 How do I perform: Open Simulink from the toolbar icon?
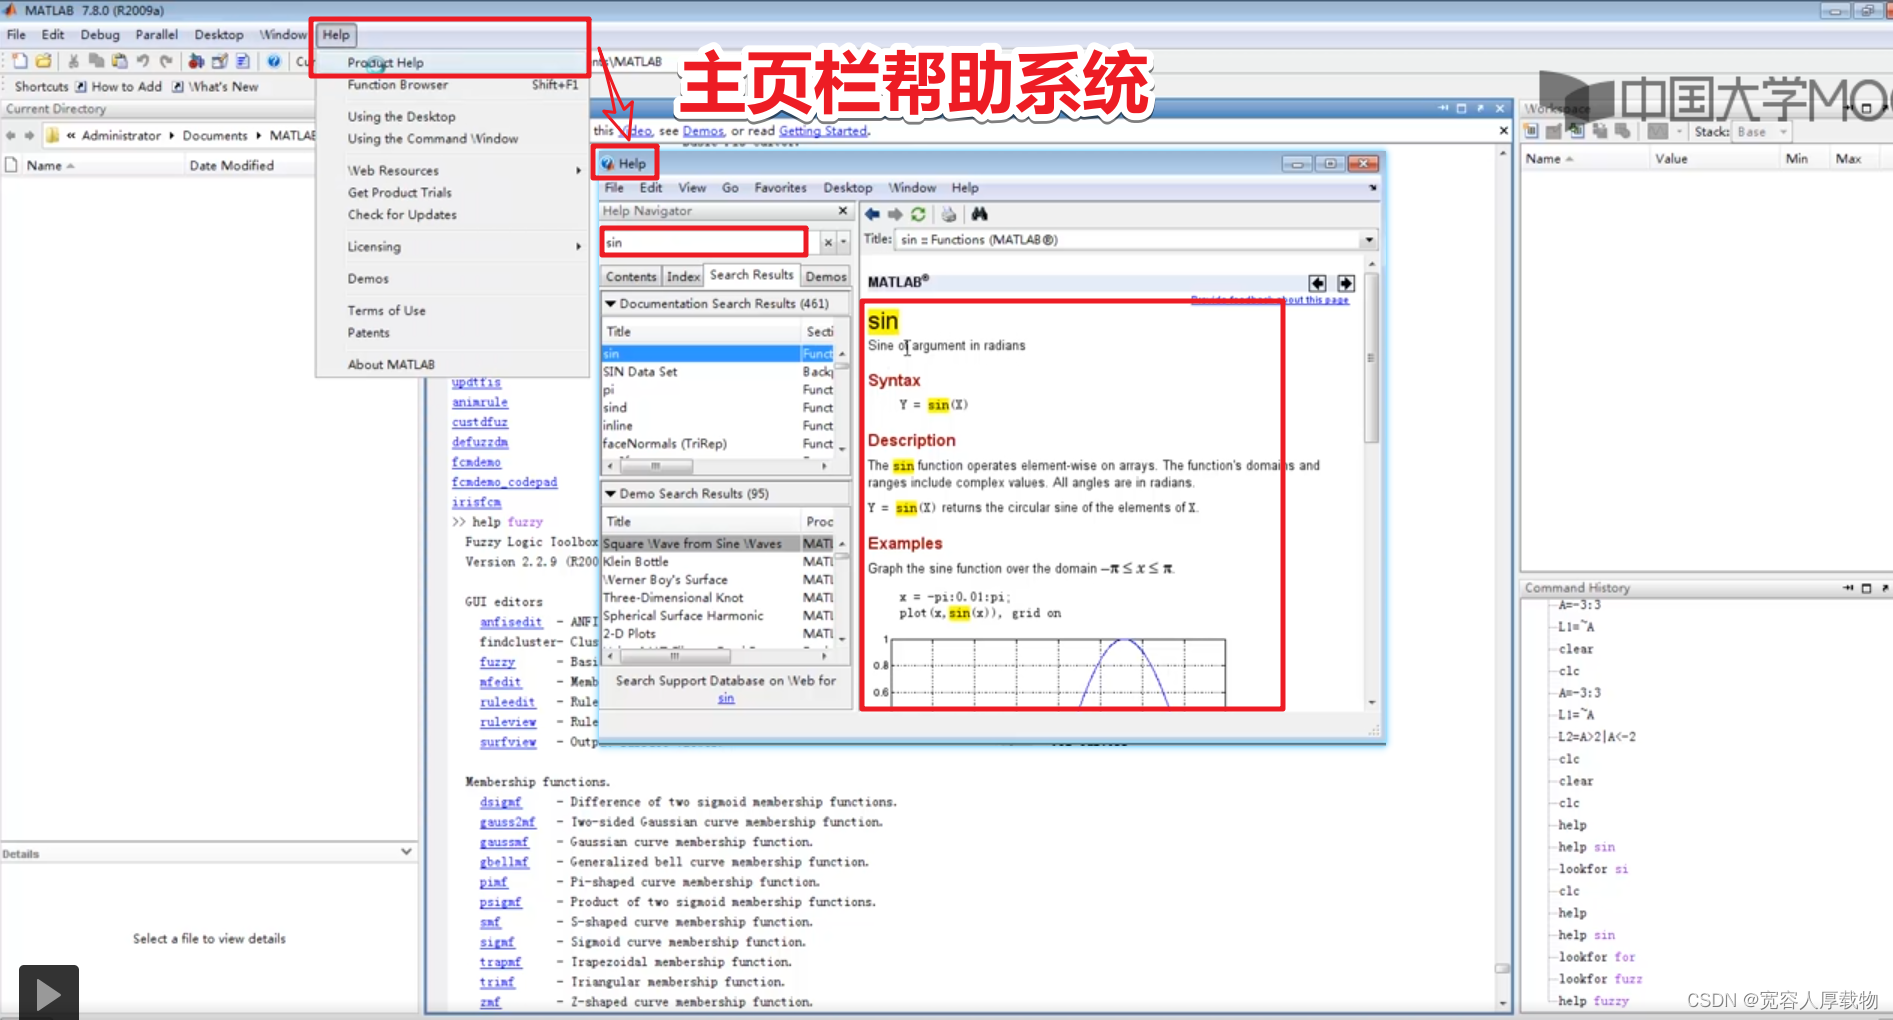pyautogui.click(x=196, y=62)
